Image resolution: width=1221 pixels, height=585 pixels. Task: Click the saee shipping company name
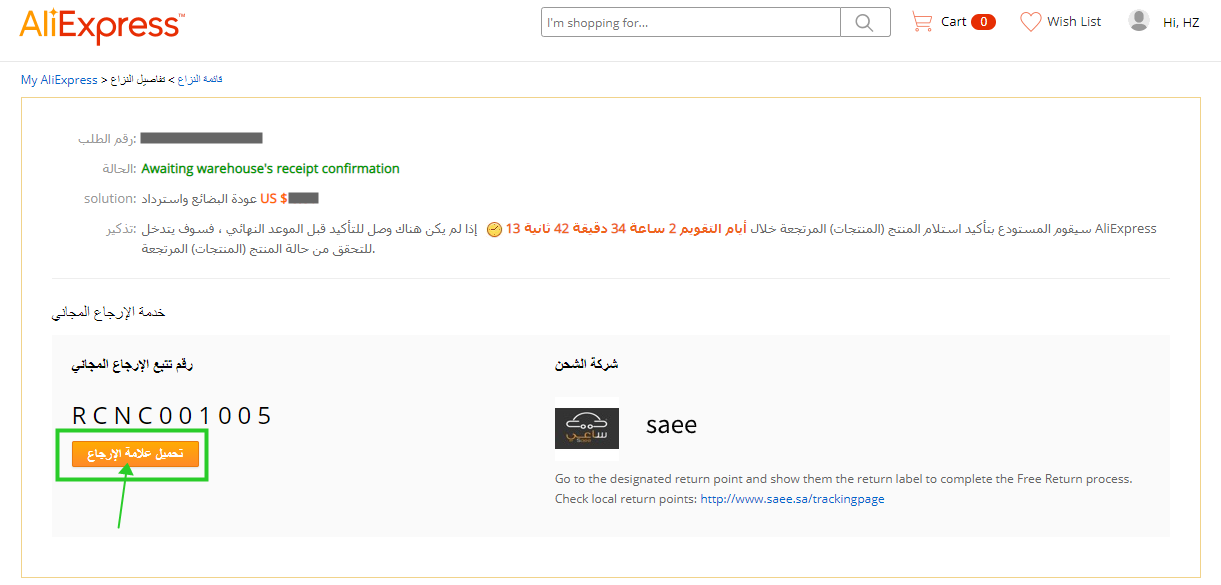tap(671, 425)
